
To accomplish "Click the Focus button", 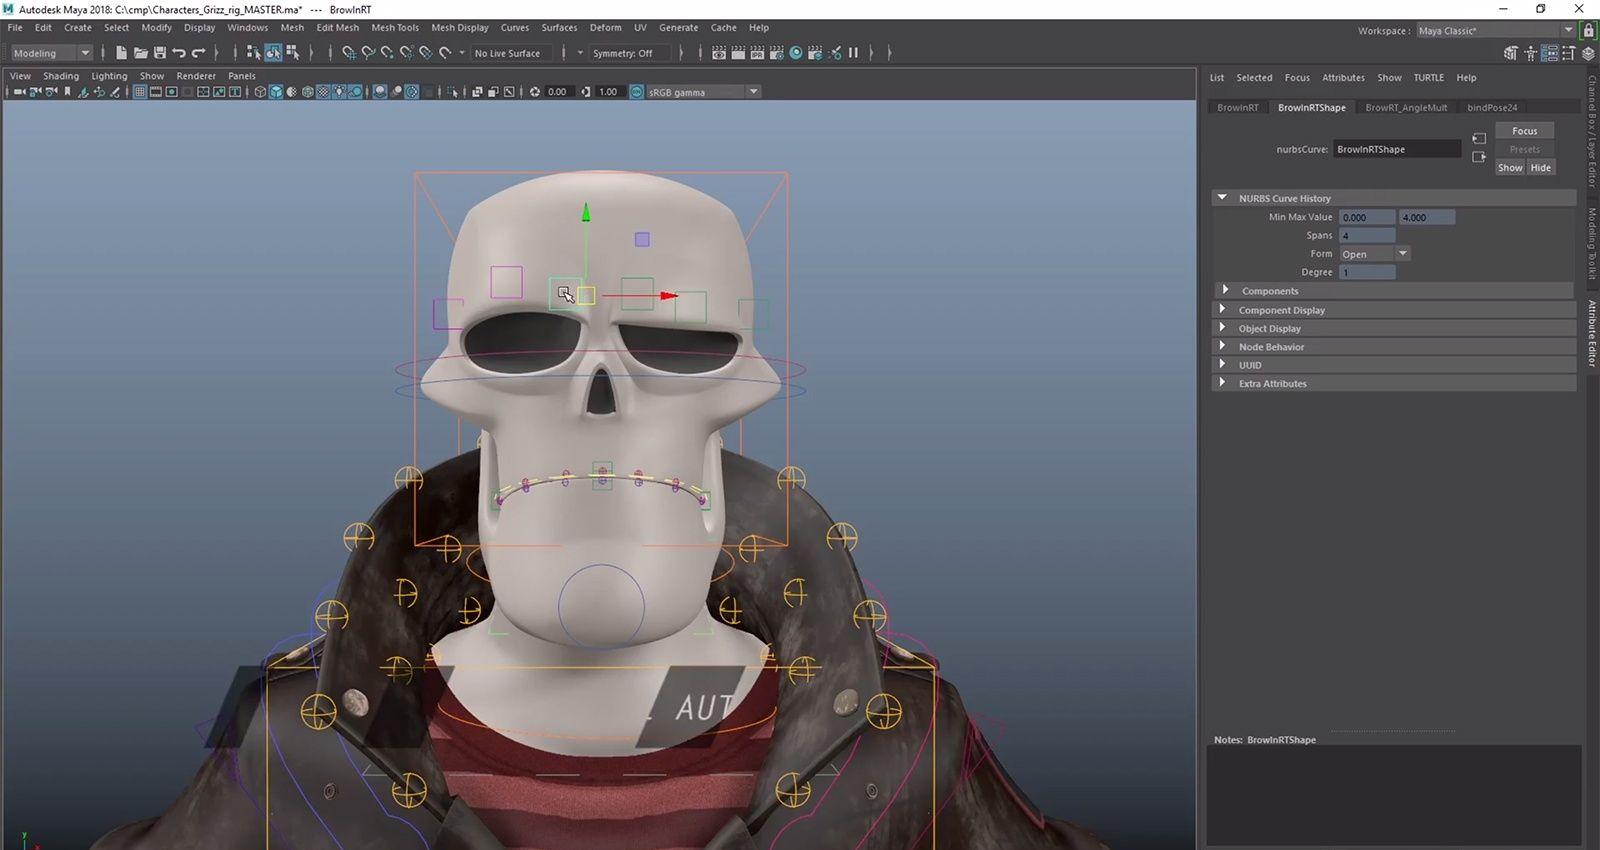I will [1525, 131].
